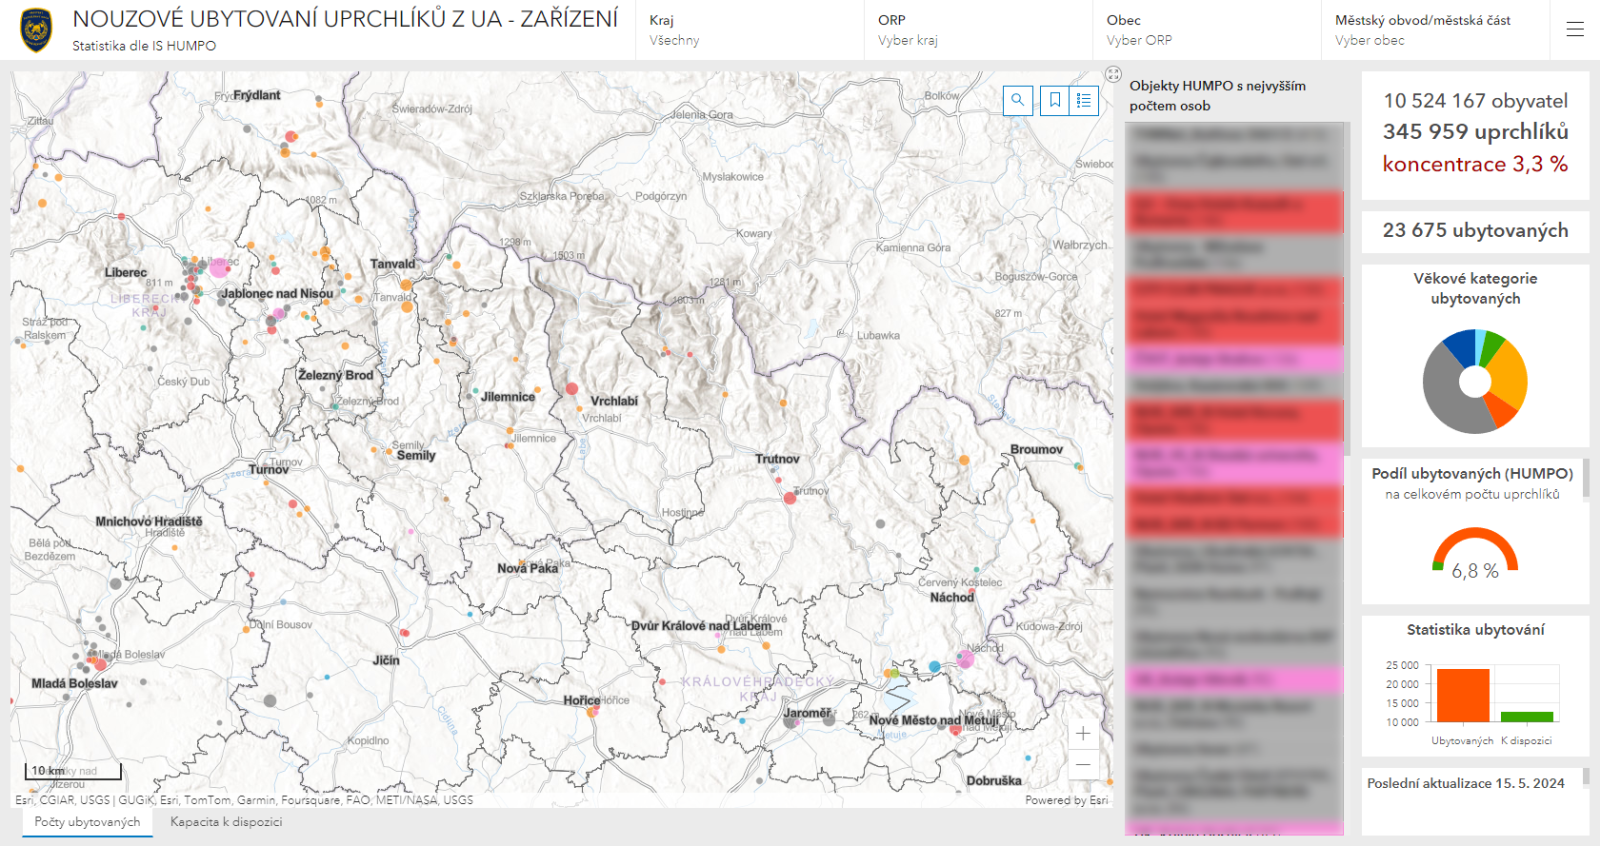Viewport: 1600px width, 846px height.
Task: Switch to the Počty ubytovaných tab
Action: pos(87,822)
